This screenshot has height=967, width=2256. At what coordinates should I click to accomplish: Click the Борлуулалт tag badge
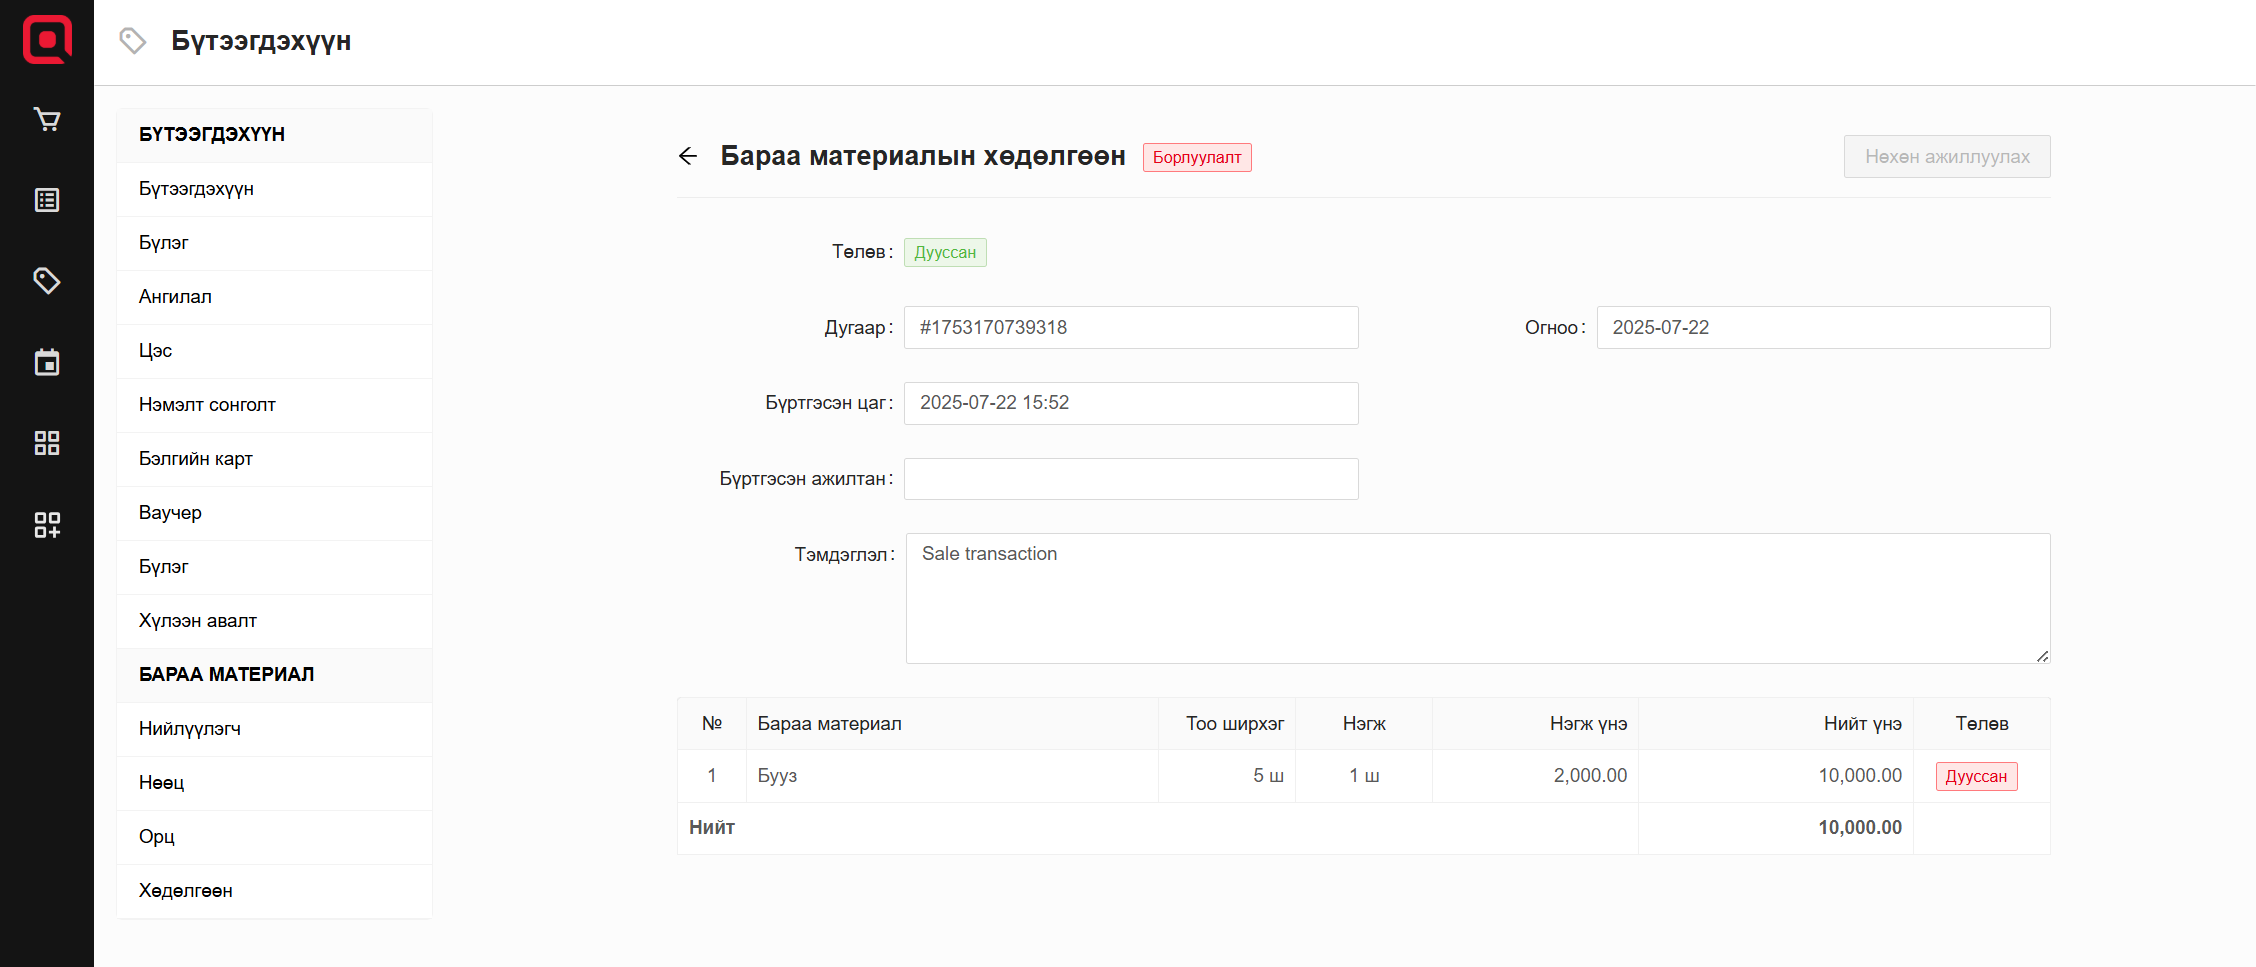(1196, 157)
